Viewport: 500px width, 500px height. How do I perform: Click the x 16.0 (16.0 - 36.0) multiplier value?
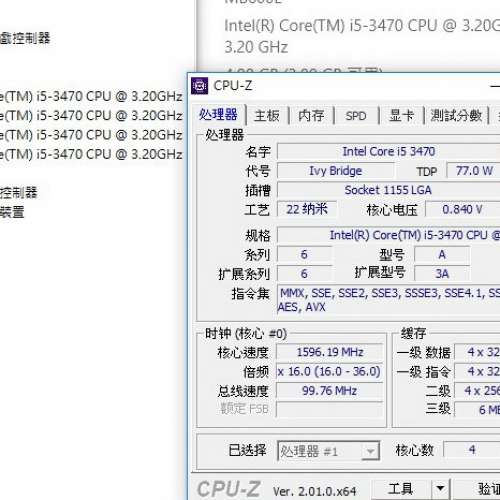330,372
